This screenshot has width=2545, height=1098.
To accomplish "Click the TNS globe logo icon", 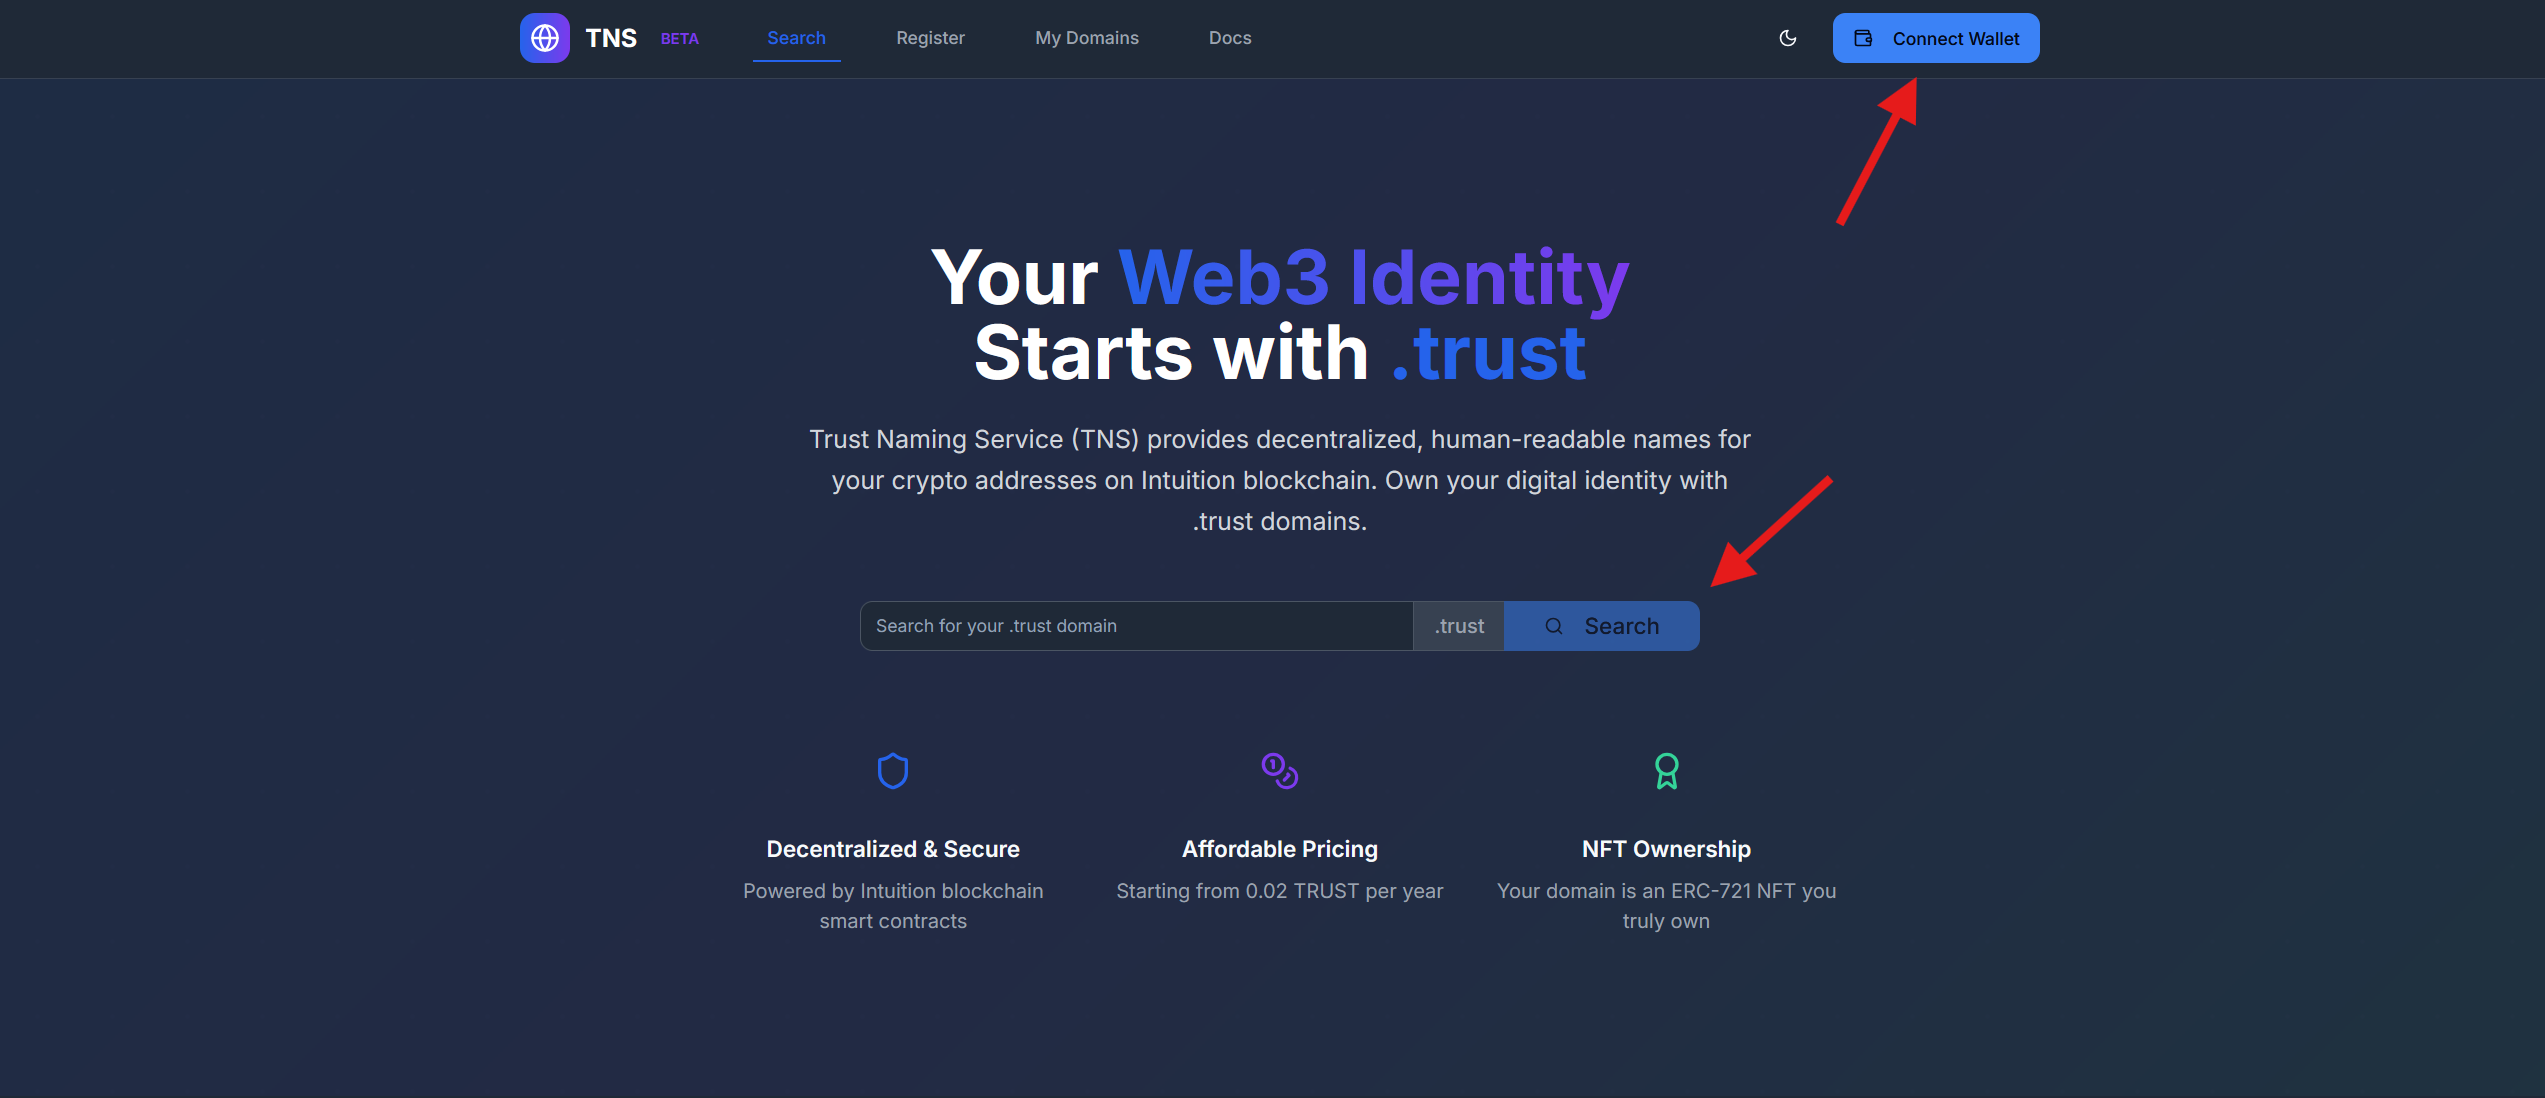I will pos(545,38).
